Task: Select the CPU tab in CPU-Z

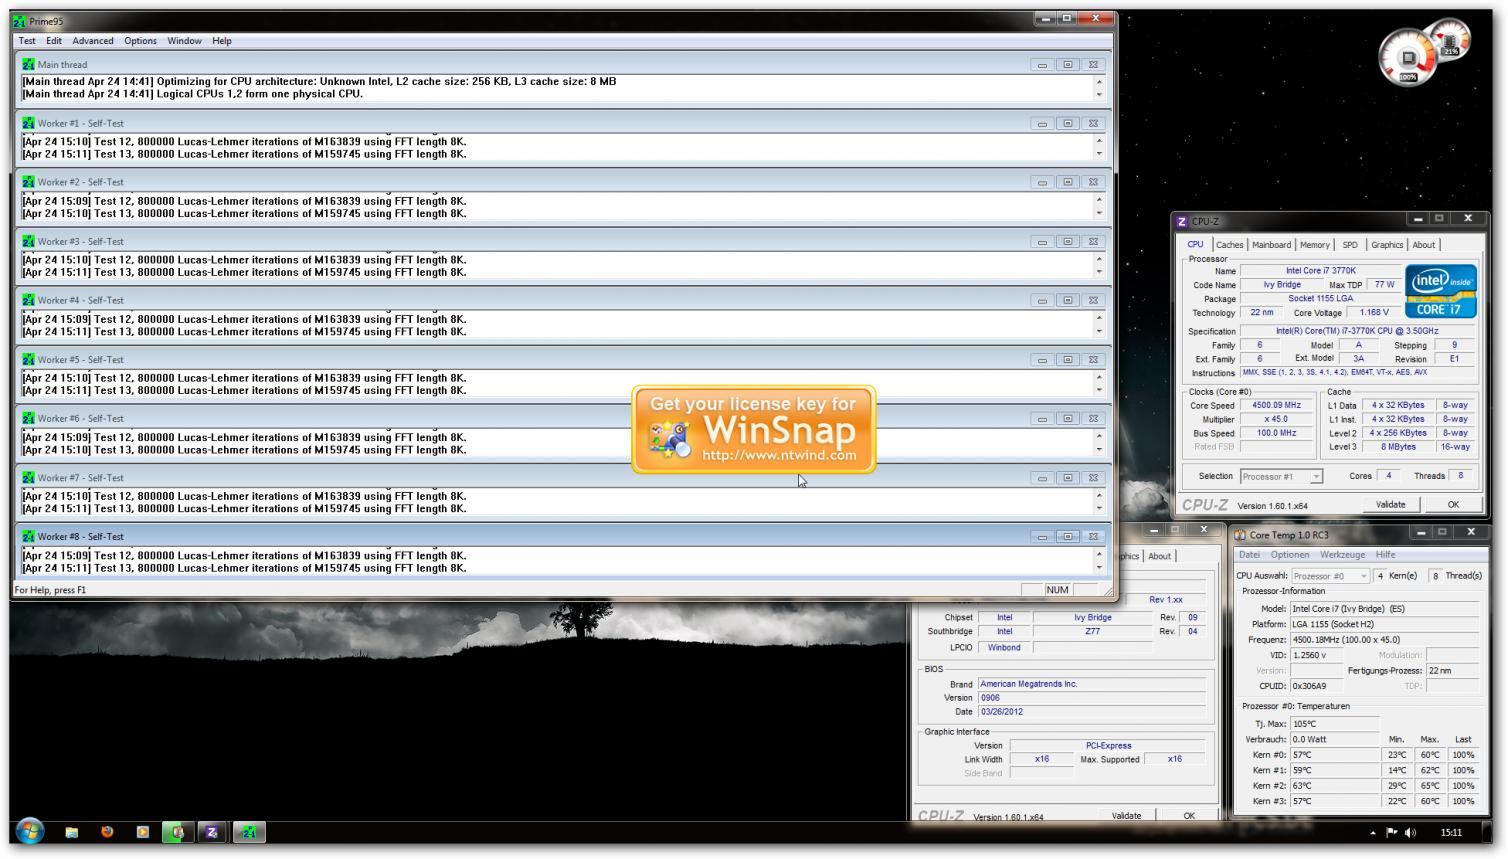Action: pos(1195,244)
